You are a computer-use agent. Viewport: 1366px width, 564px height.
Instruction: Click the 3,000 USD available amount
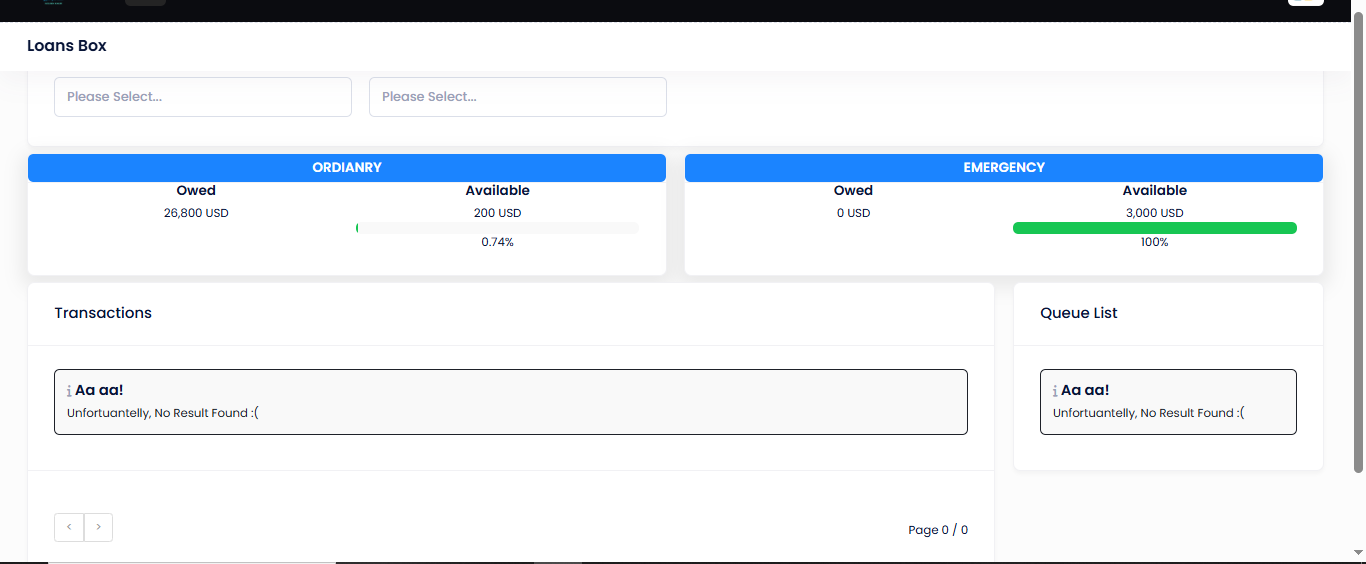coord(1155,213)
